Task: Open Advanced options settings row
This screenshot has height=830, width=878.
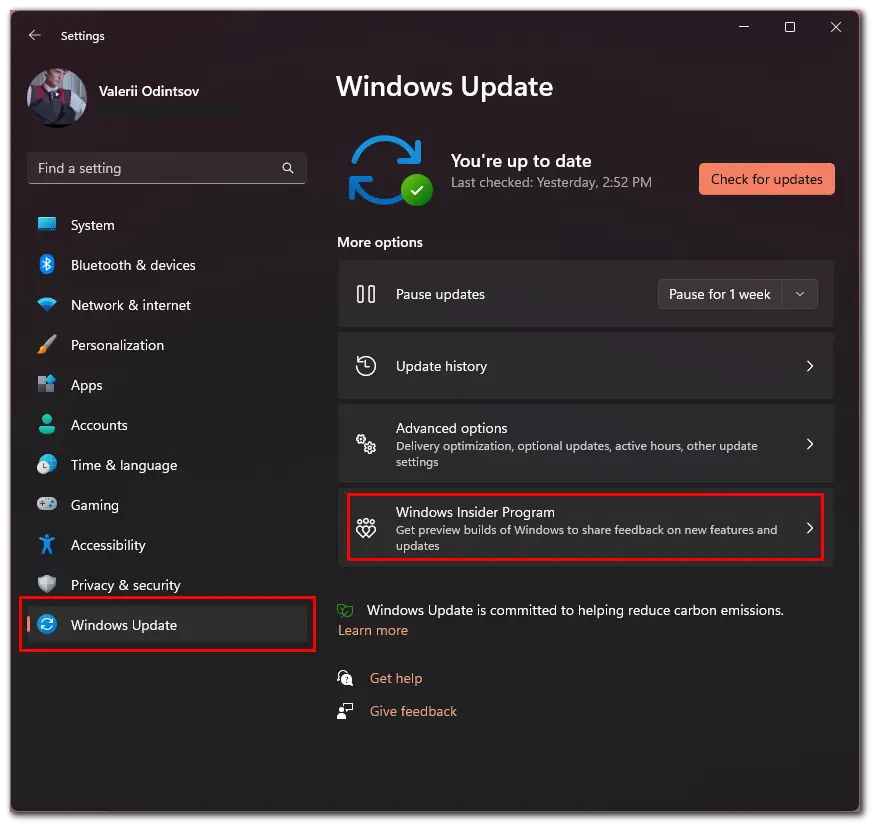Action: tap(586, 444)
